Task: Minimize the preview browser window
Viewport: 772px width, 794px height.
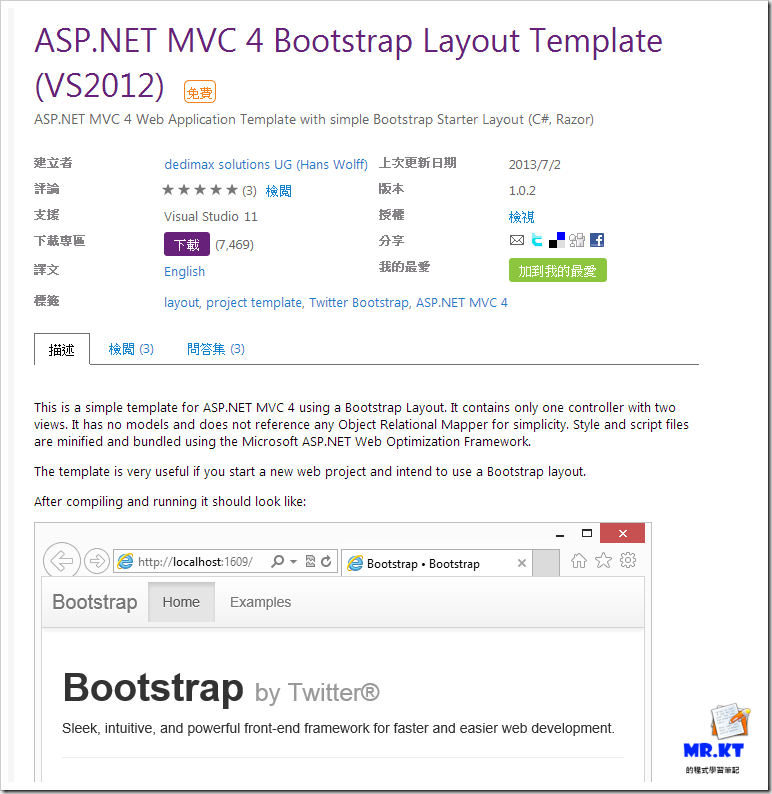Action: click(560, 534)
